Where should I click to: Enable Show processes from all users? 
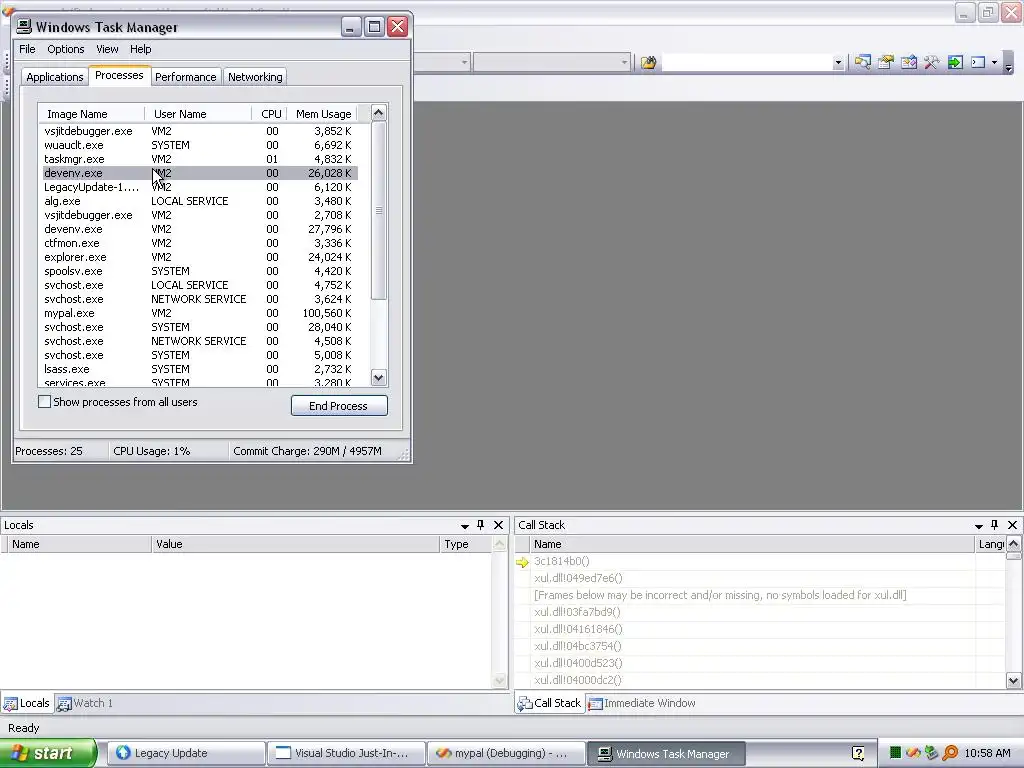(44, 402)
